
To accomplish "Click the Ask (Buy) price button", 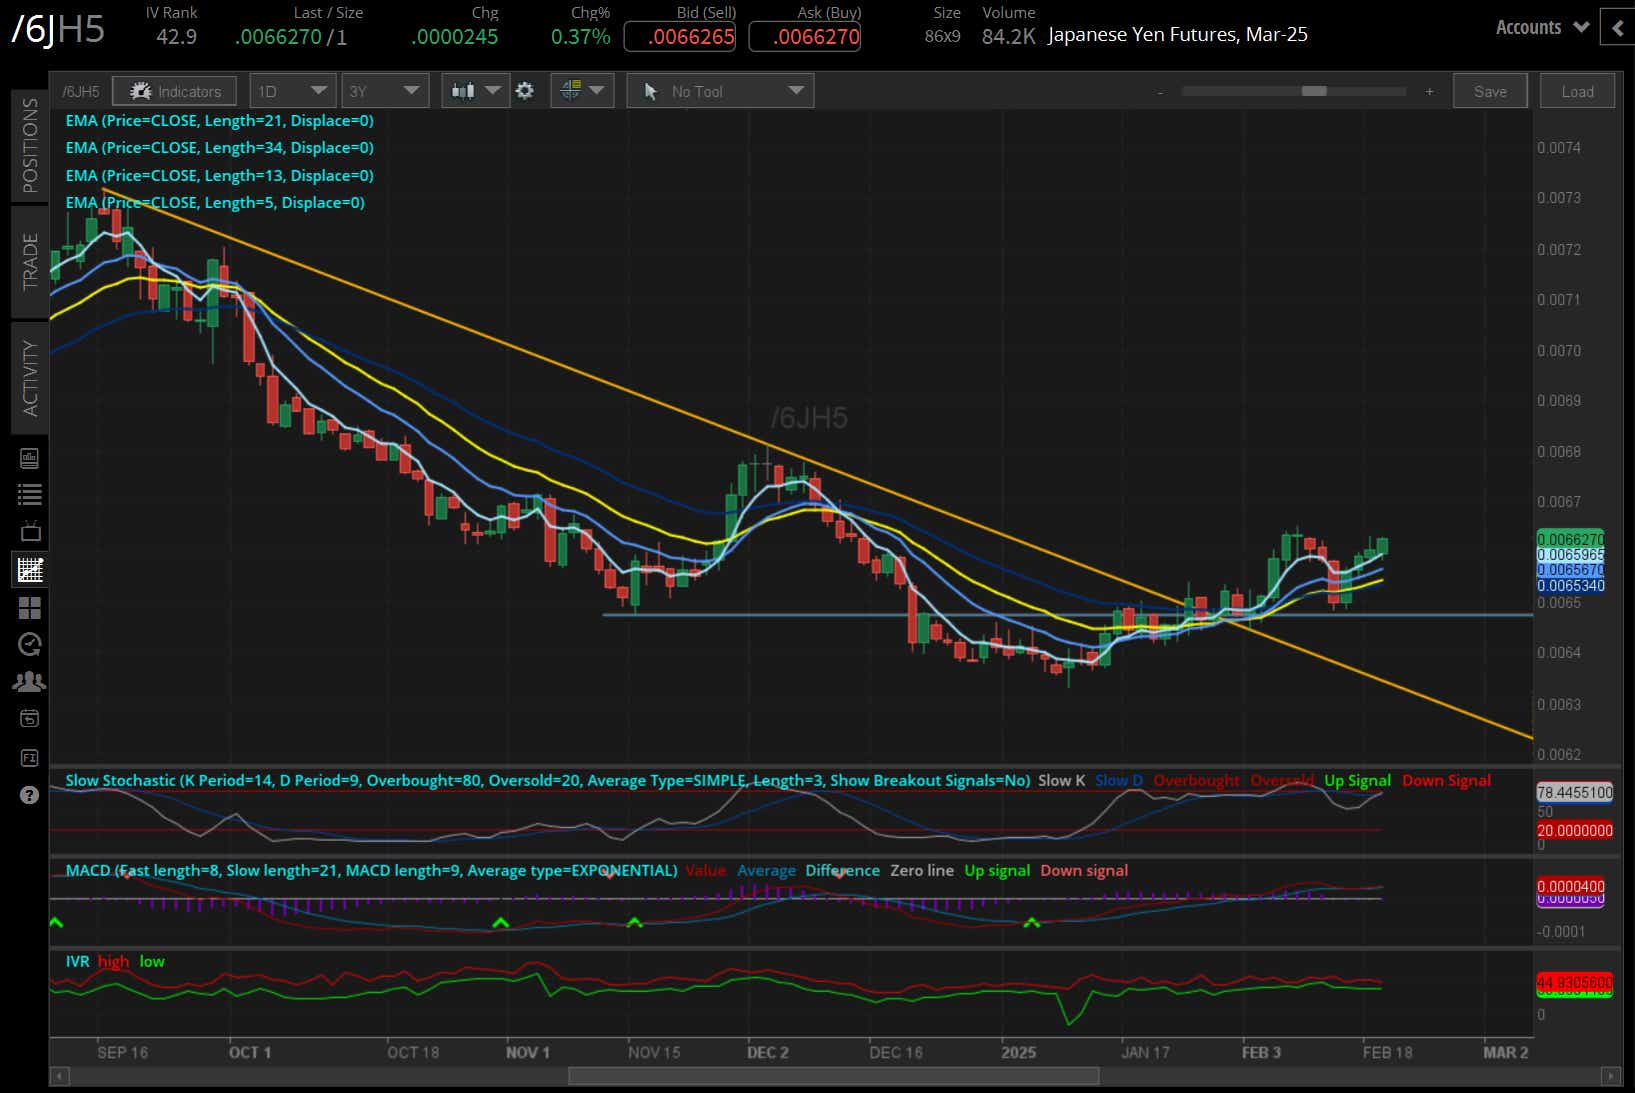I will 804,37.
